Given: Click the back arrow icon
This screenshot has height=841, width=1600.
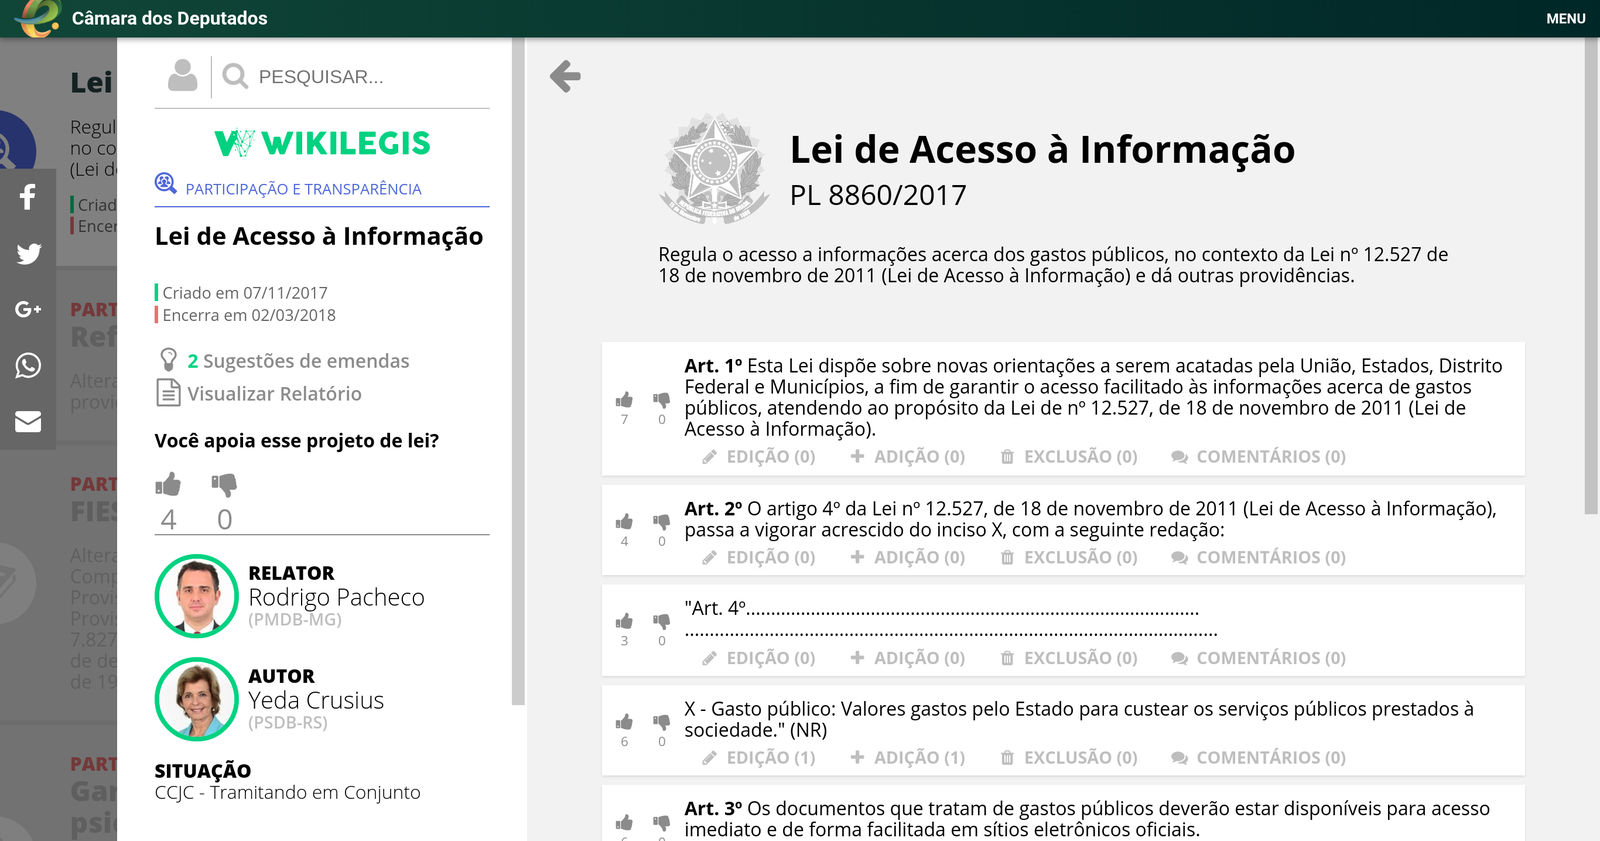Looking at the screenshot, I should point(565,76).
